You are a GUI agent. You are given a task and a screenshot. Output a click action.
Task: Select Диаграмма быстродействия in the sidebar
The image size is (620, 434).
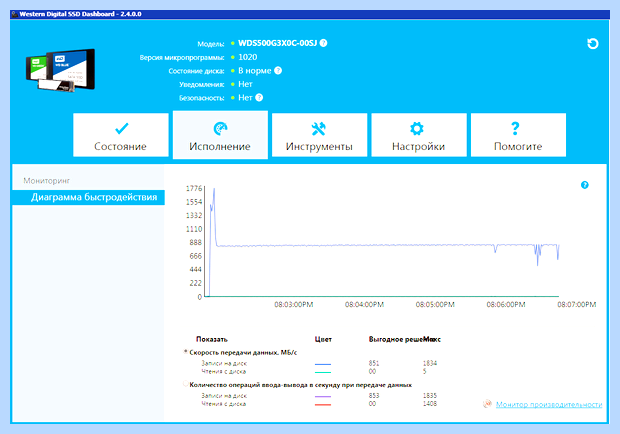[x=89, y=197]
